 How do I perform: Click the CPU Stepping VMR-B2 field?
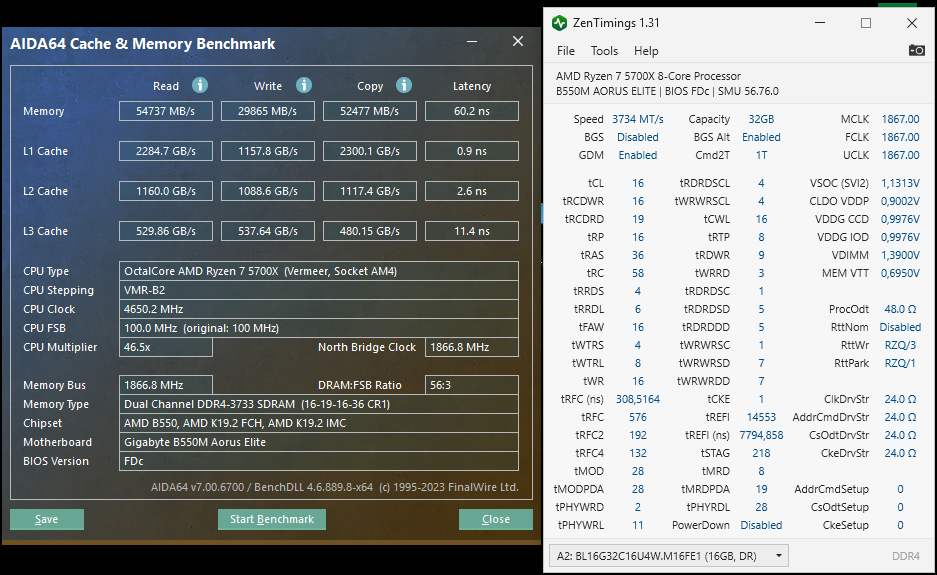tap(319, 290)
